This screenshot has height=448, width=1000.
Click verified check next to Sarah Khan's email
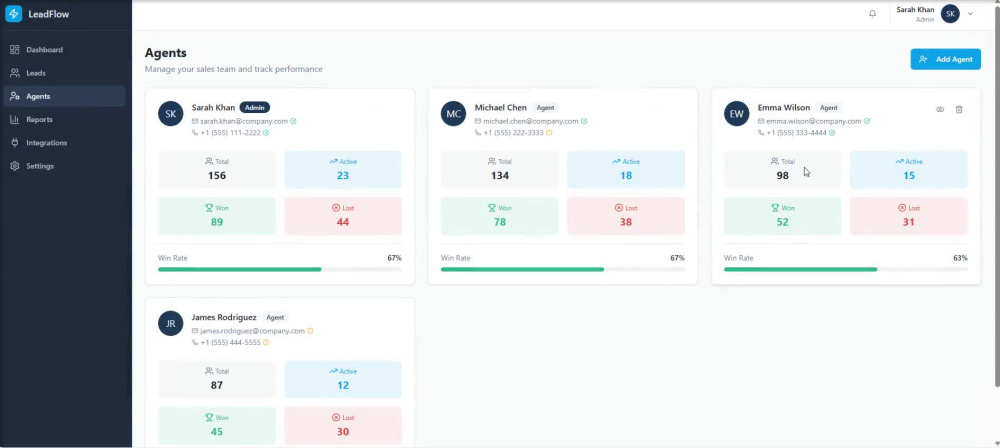coord(293,121)
